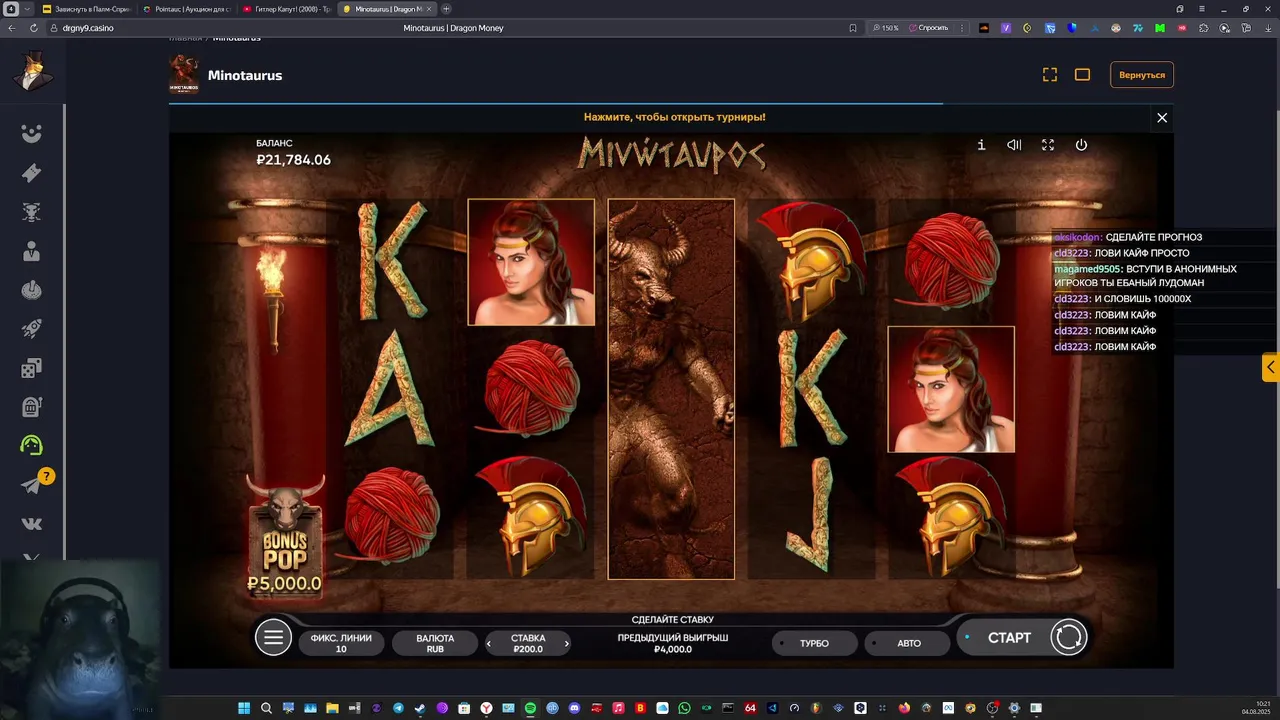Screen dimensions: 1280x720
Task: Open the green support headset icon
Action: (32, 446)
